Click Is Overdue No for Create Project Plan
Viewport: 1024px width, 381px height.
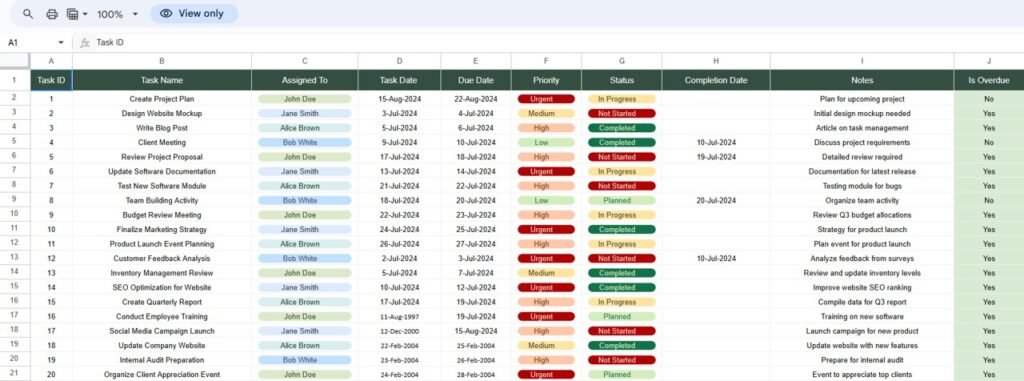click(x=989, y=99)
